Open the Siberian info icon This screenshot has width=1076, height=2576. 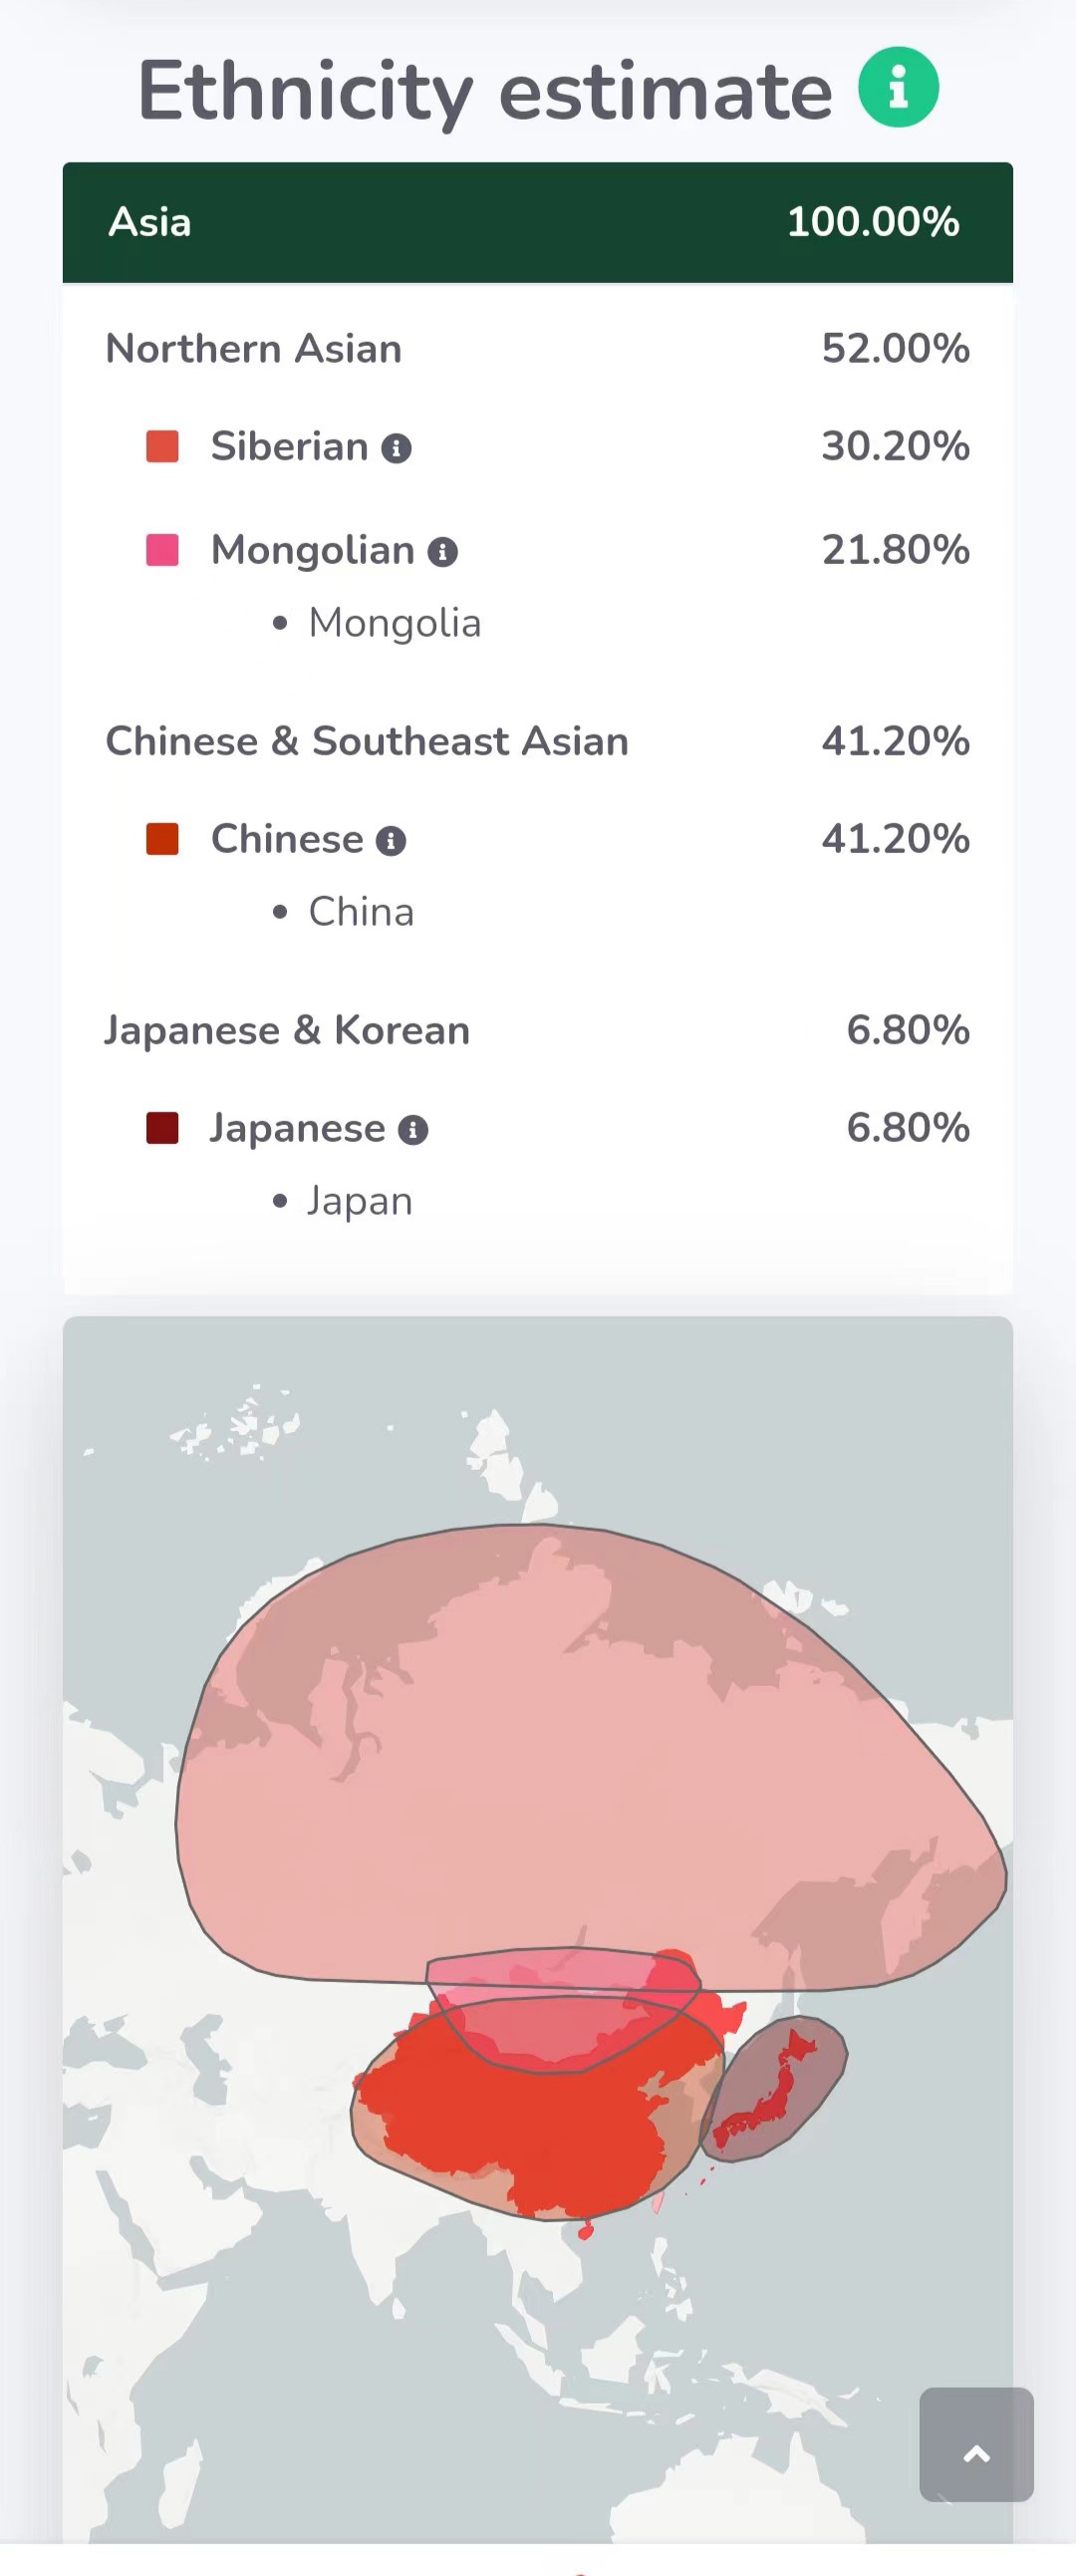coord(396,448)
